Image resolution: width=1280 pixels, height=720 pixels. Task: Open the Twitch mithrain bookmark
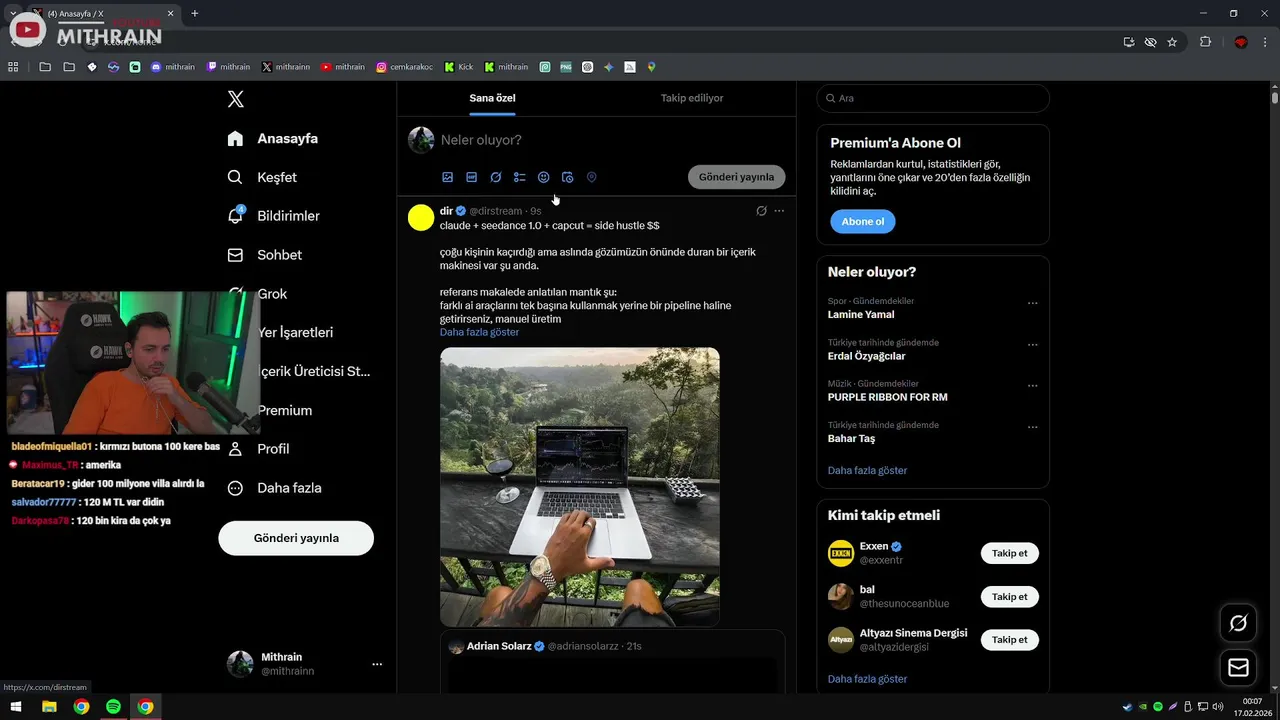pyautogui.click(x=229, y=67)
